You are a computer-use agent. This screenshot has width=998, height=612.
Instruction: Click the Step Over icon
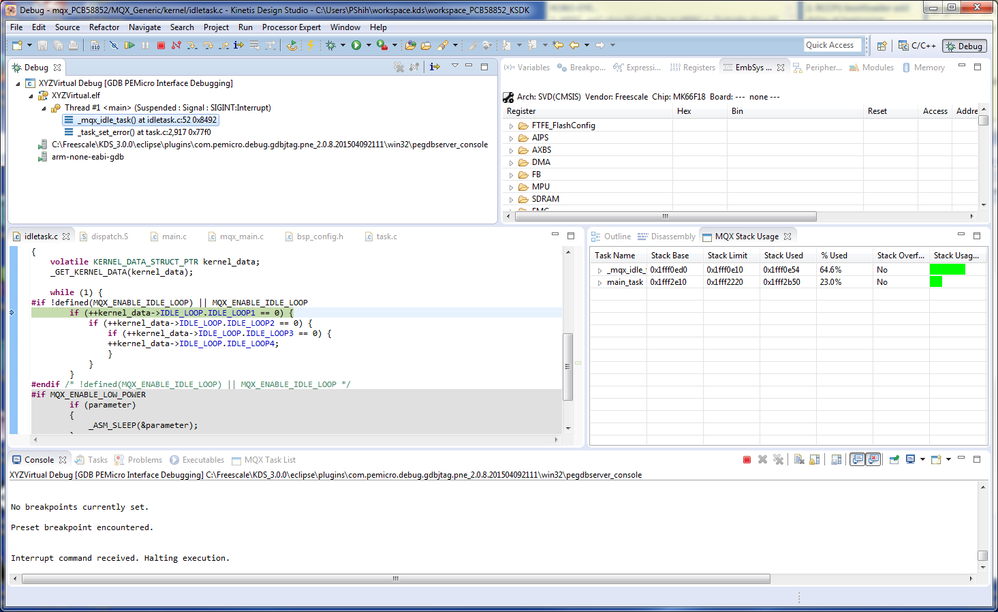coord(207,45)
